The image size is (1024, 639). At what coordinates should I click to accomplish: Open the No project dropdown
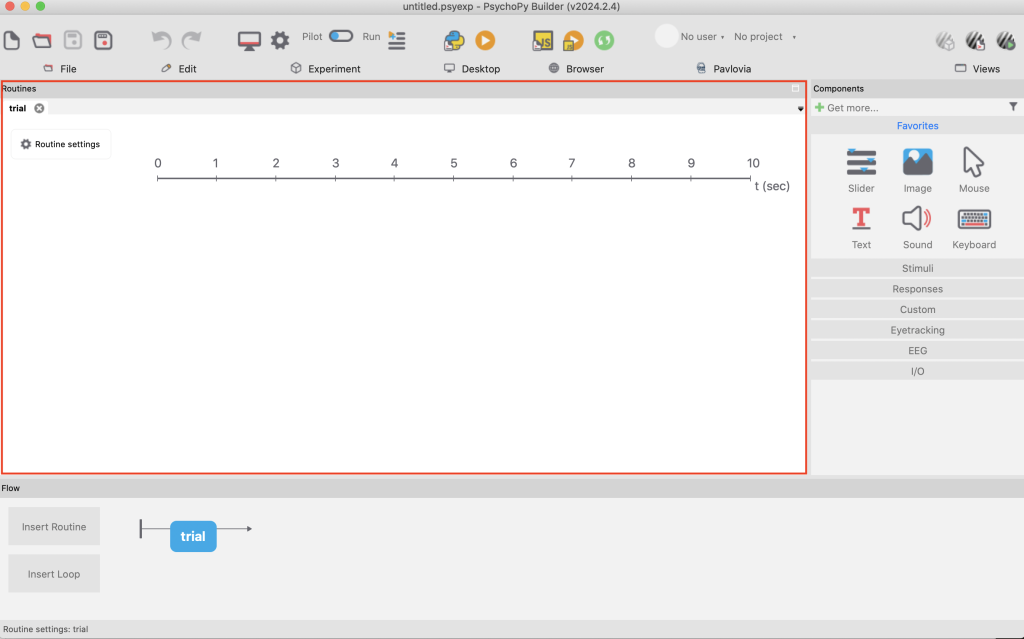click(x=764, y=37)
